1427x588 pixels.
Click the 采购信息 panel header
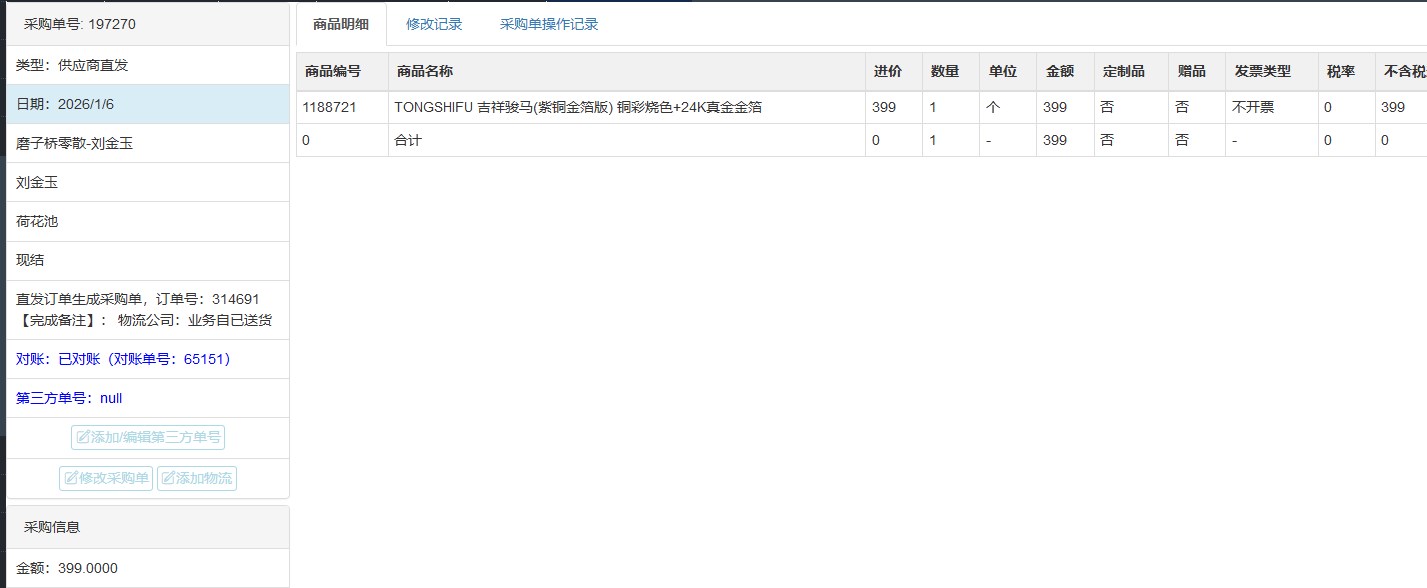(x=52, y=527)
